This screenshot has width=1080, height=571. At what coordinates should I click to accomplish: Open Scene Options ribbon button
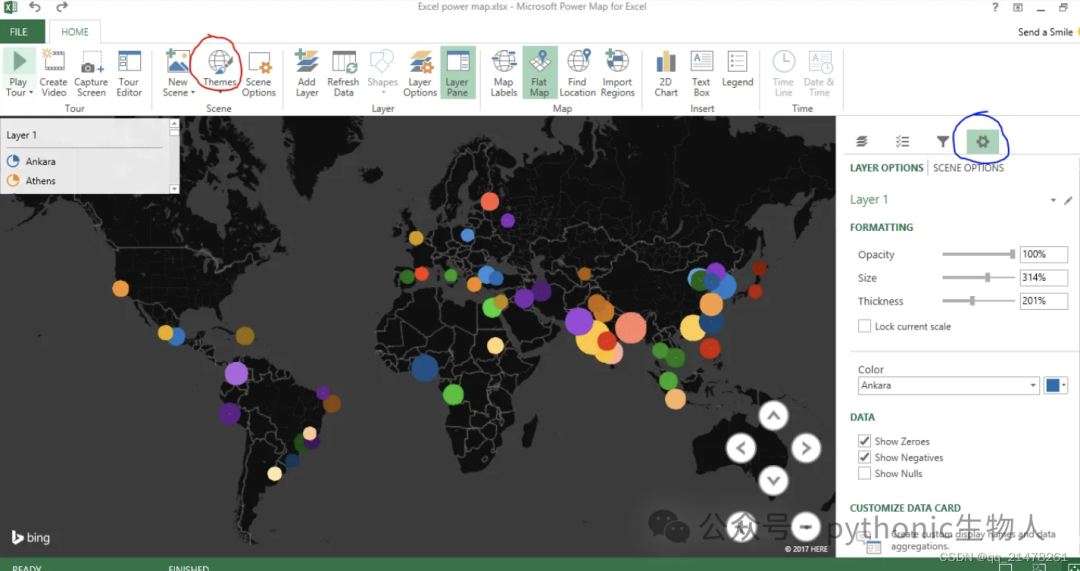pos(259,73)
